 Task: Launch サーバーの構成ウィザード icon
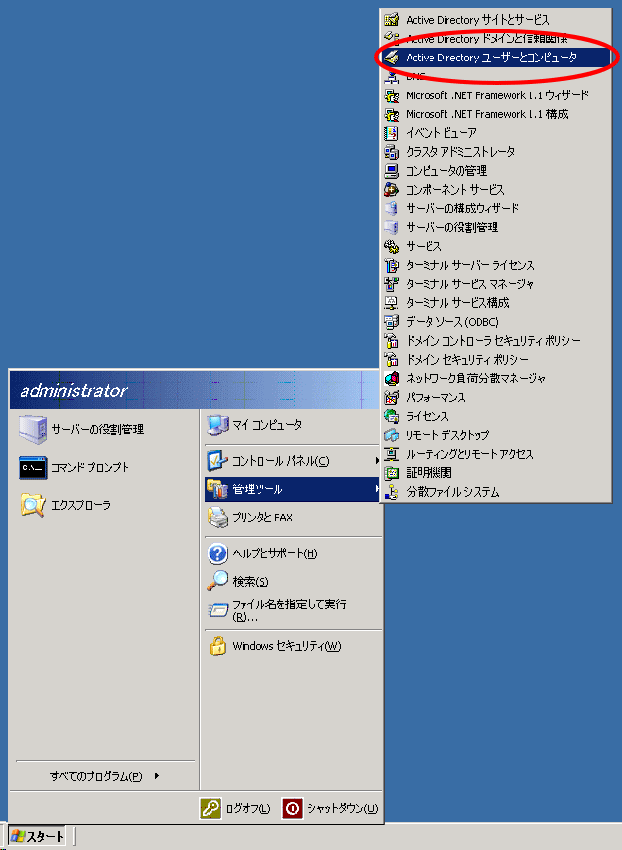tap(392, 209)
